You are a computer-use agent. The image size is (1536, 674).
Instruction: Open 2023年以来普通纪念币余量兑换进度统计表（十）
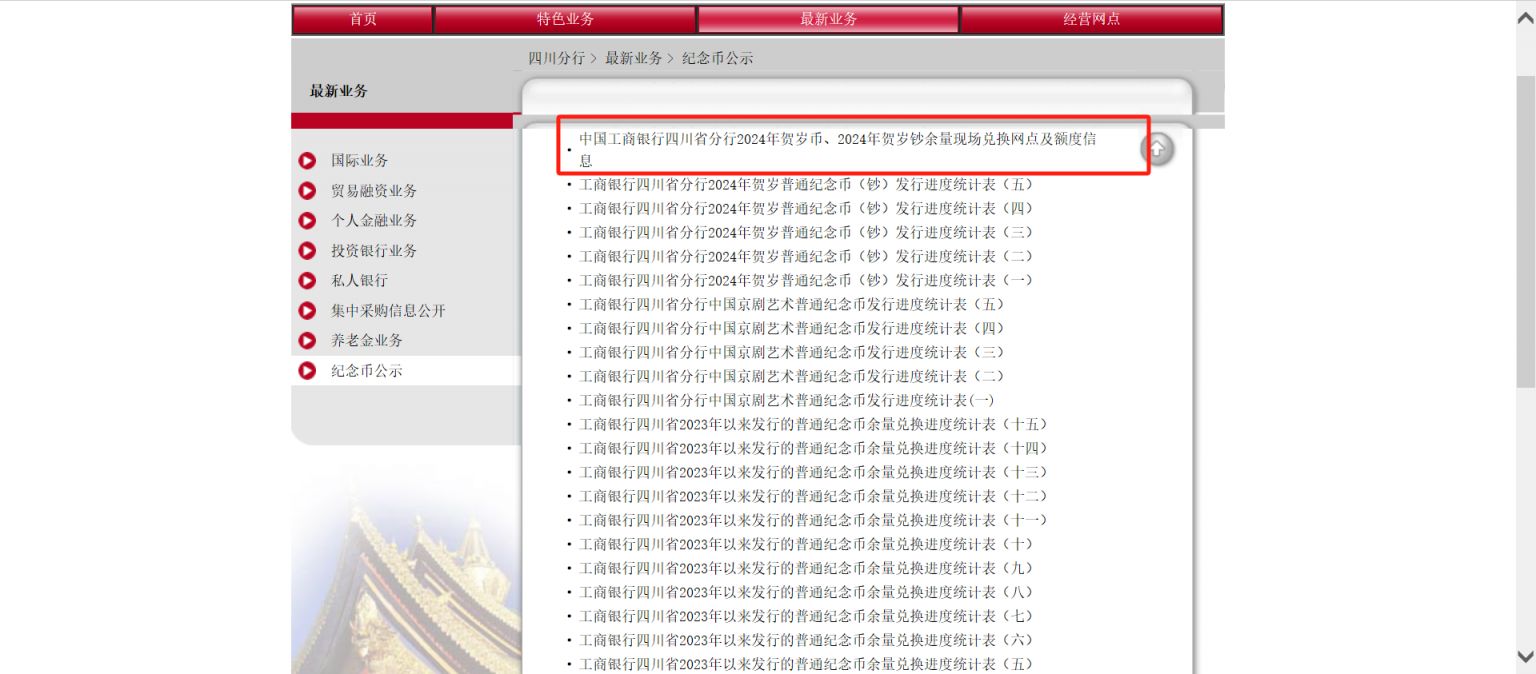[x=807, y=544]
